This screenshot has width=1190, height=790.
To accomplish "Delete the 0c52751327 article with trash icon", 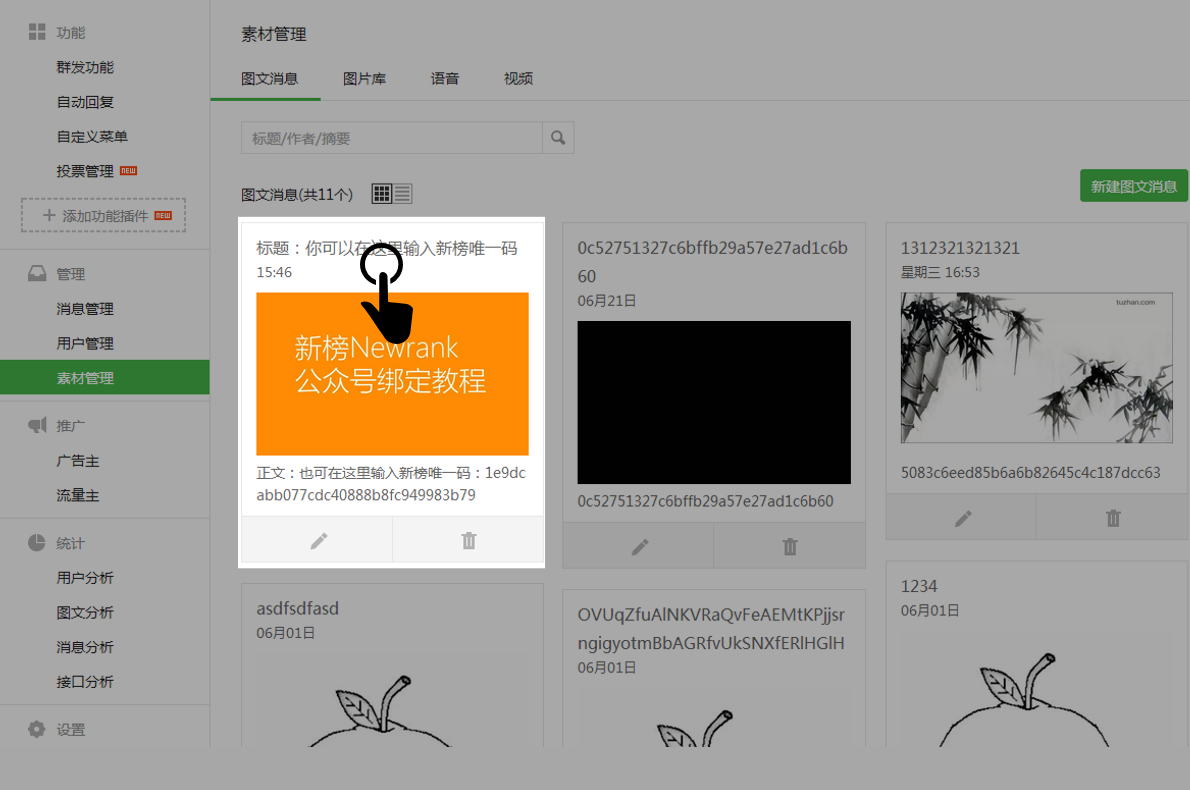I will point(790,546).
